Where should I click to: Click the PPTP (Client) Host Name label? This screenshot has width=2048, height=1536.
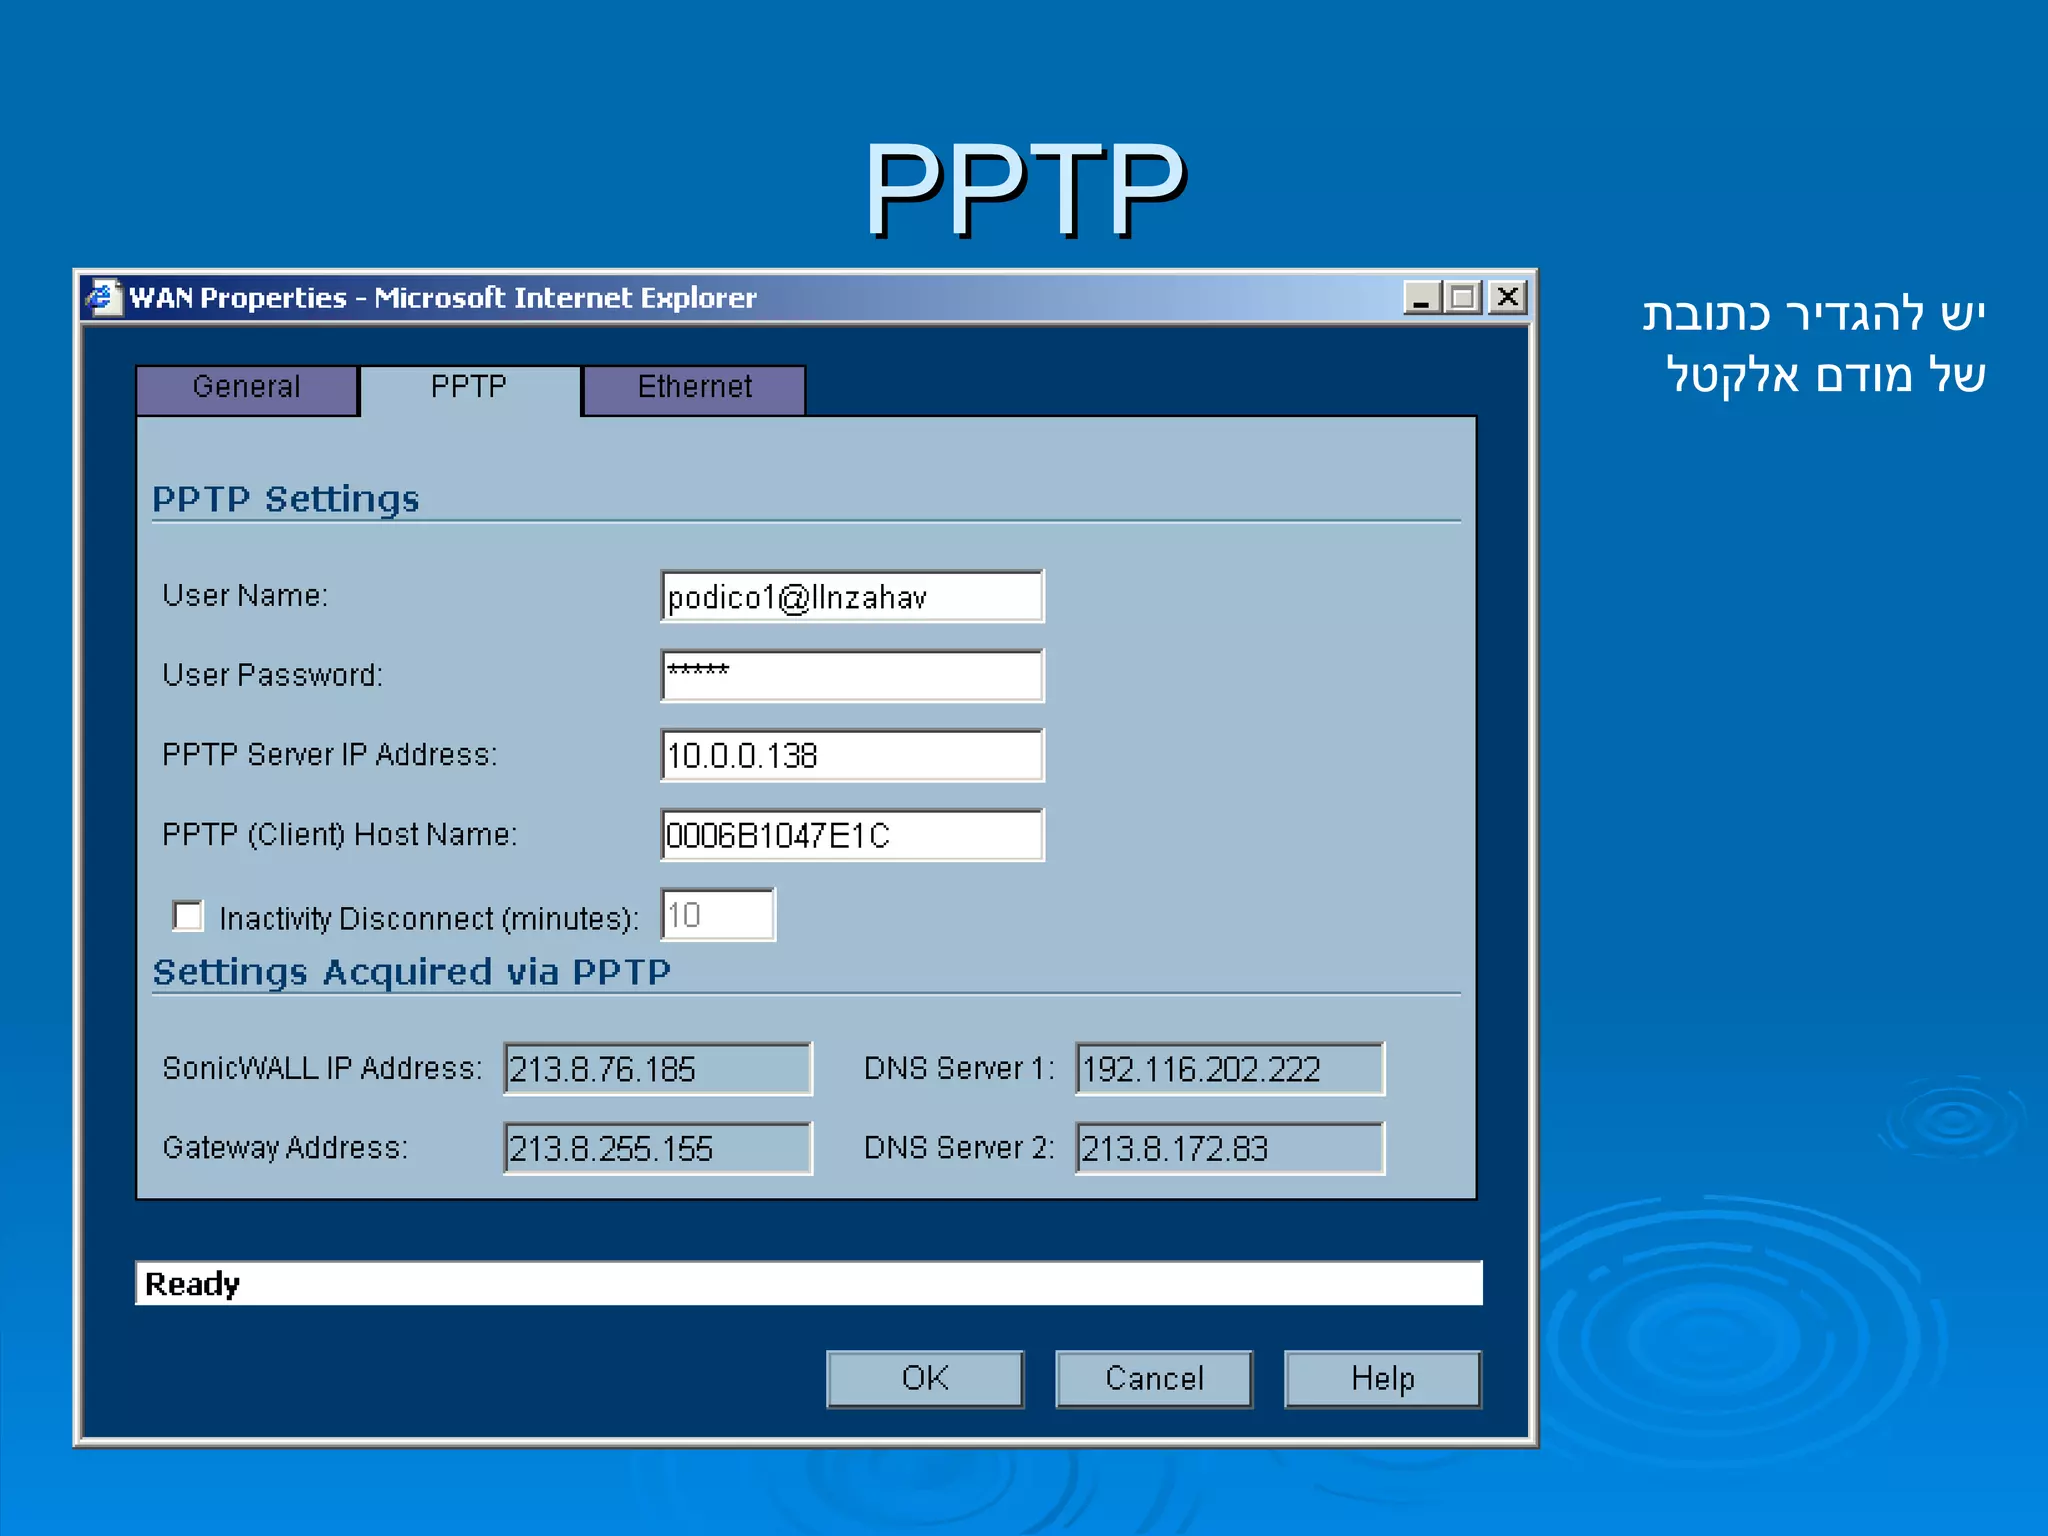click(x=339, y=834)
